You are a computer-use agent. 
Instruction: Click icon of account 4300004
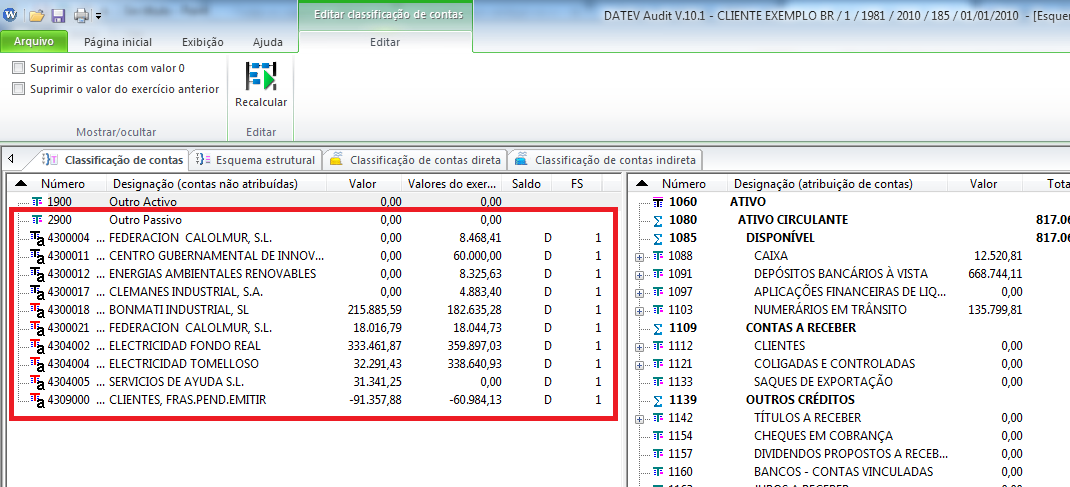(x=38, y=238)
